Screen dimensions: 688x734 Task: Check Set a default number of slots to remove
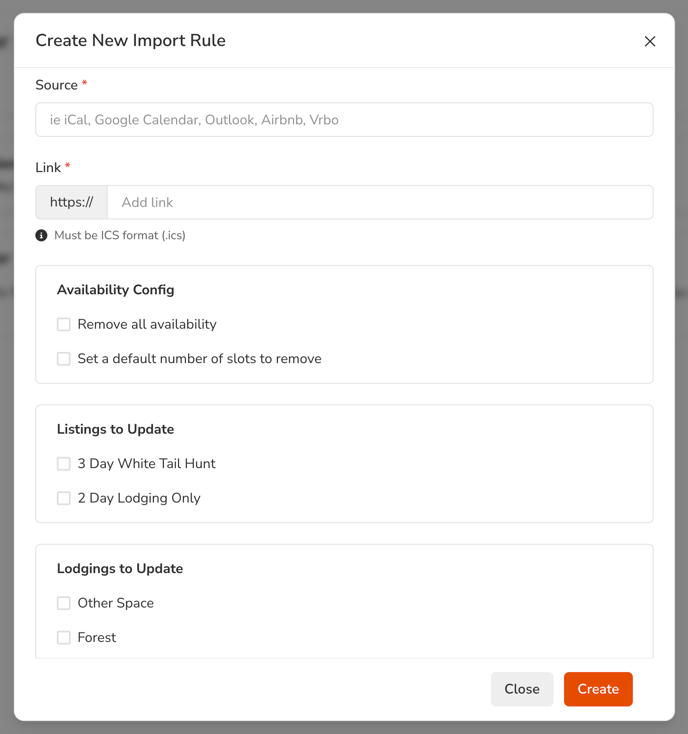coord(64,359)
